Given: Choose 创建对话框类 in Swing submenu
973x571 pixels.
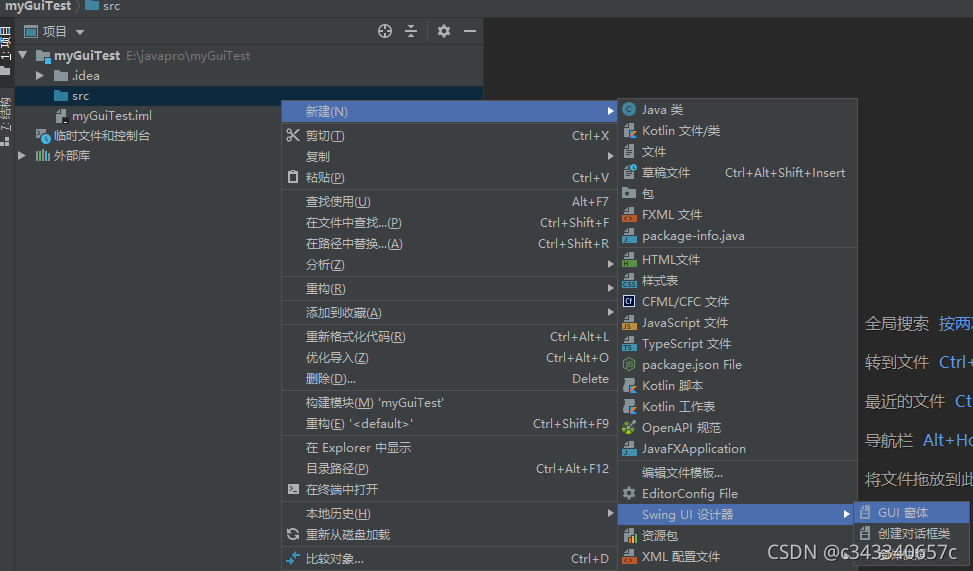Looking at the screenshot, I should pos(912,534).
